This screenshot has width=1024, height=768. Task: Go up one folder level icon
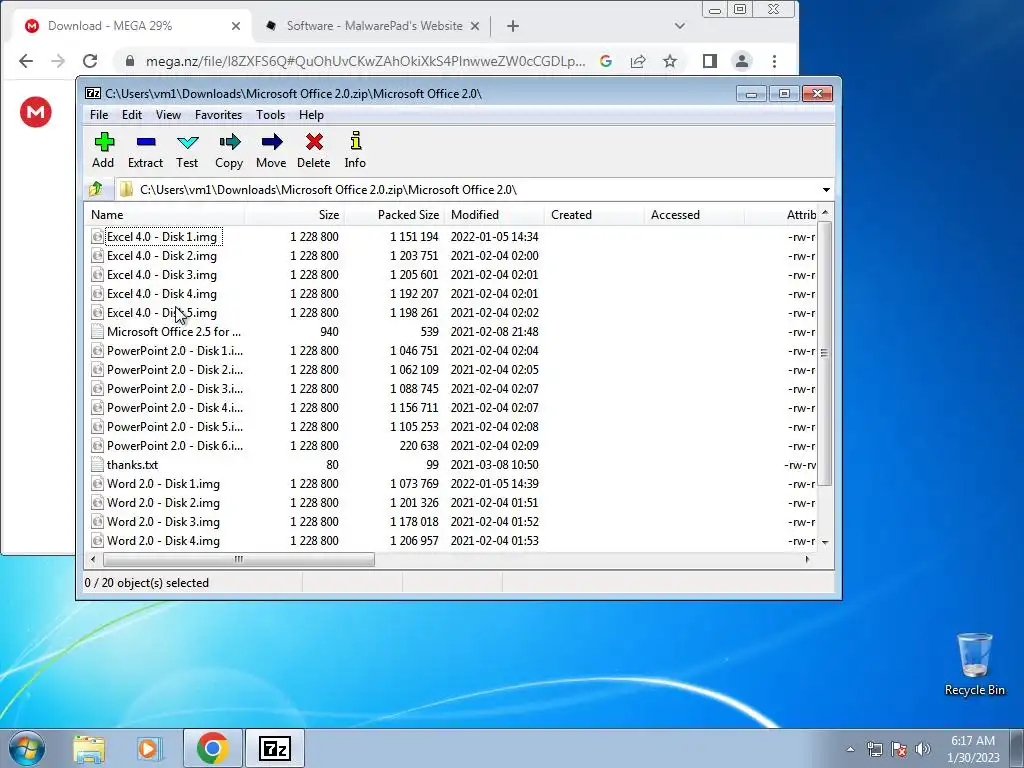(x=96, y=189)
